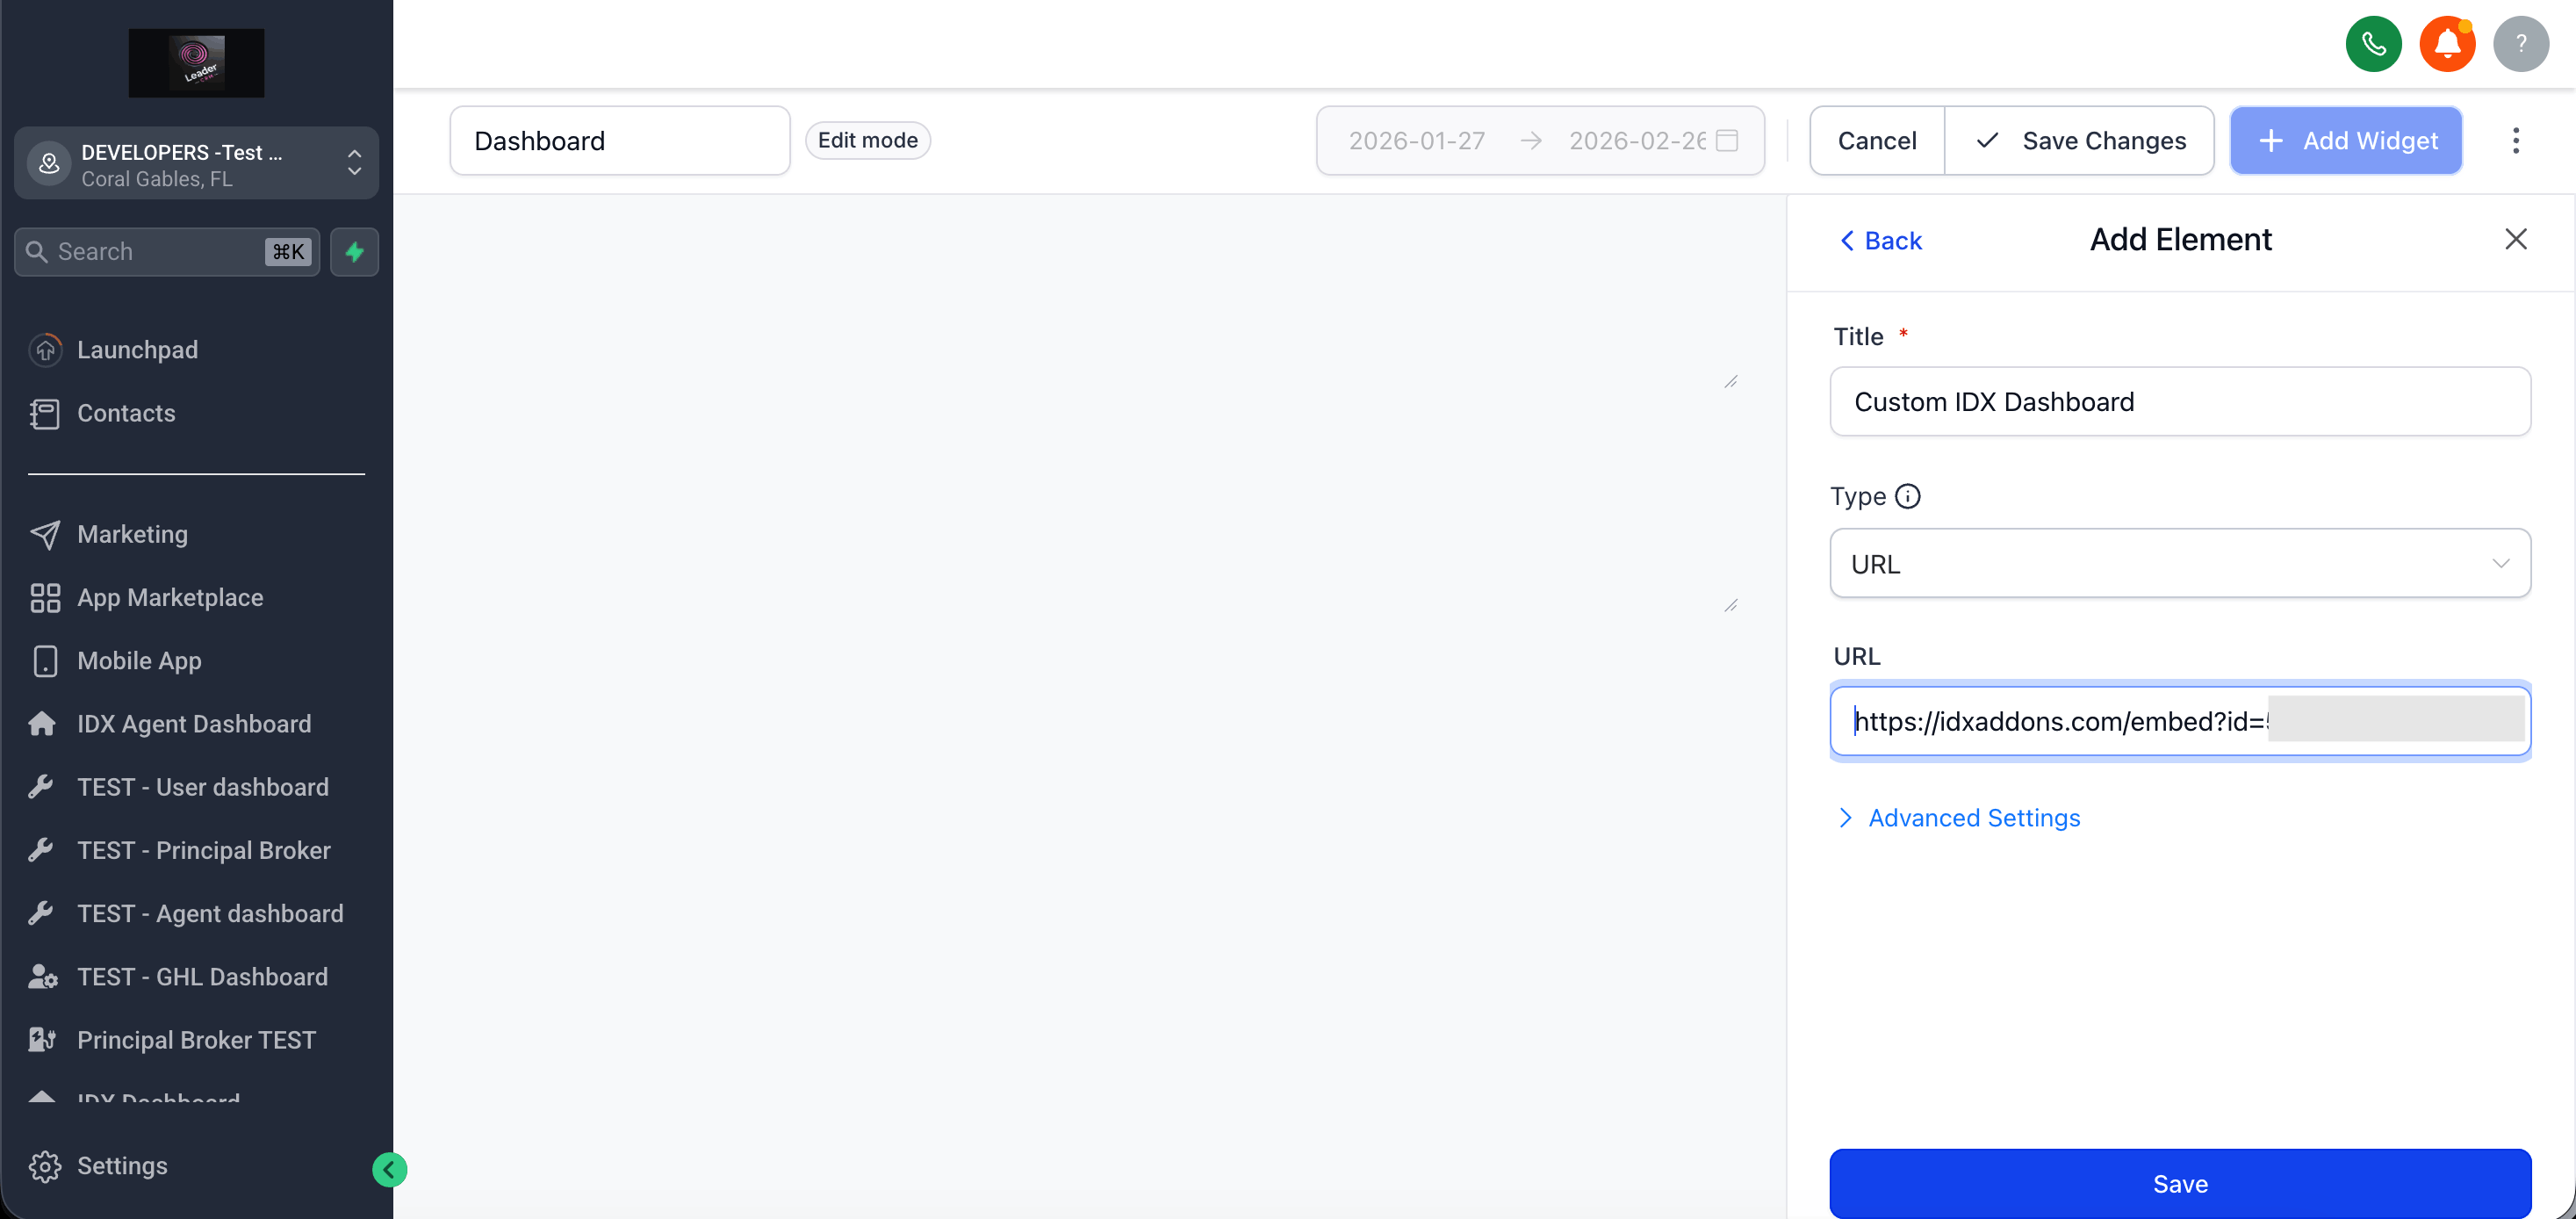Go to App Marketplace menu item
The image size is (2576, 1219).
tap(170, 597)
